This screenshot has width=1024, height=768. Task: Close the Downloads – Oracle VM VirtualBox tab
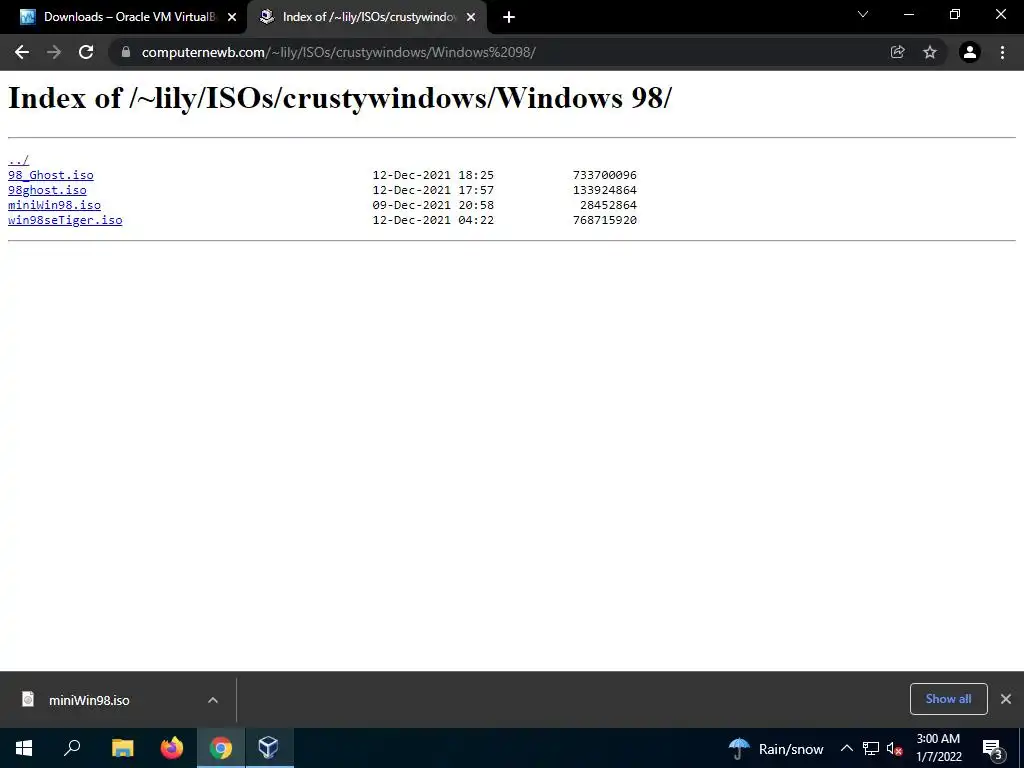tap(232, 17)
